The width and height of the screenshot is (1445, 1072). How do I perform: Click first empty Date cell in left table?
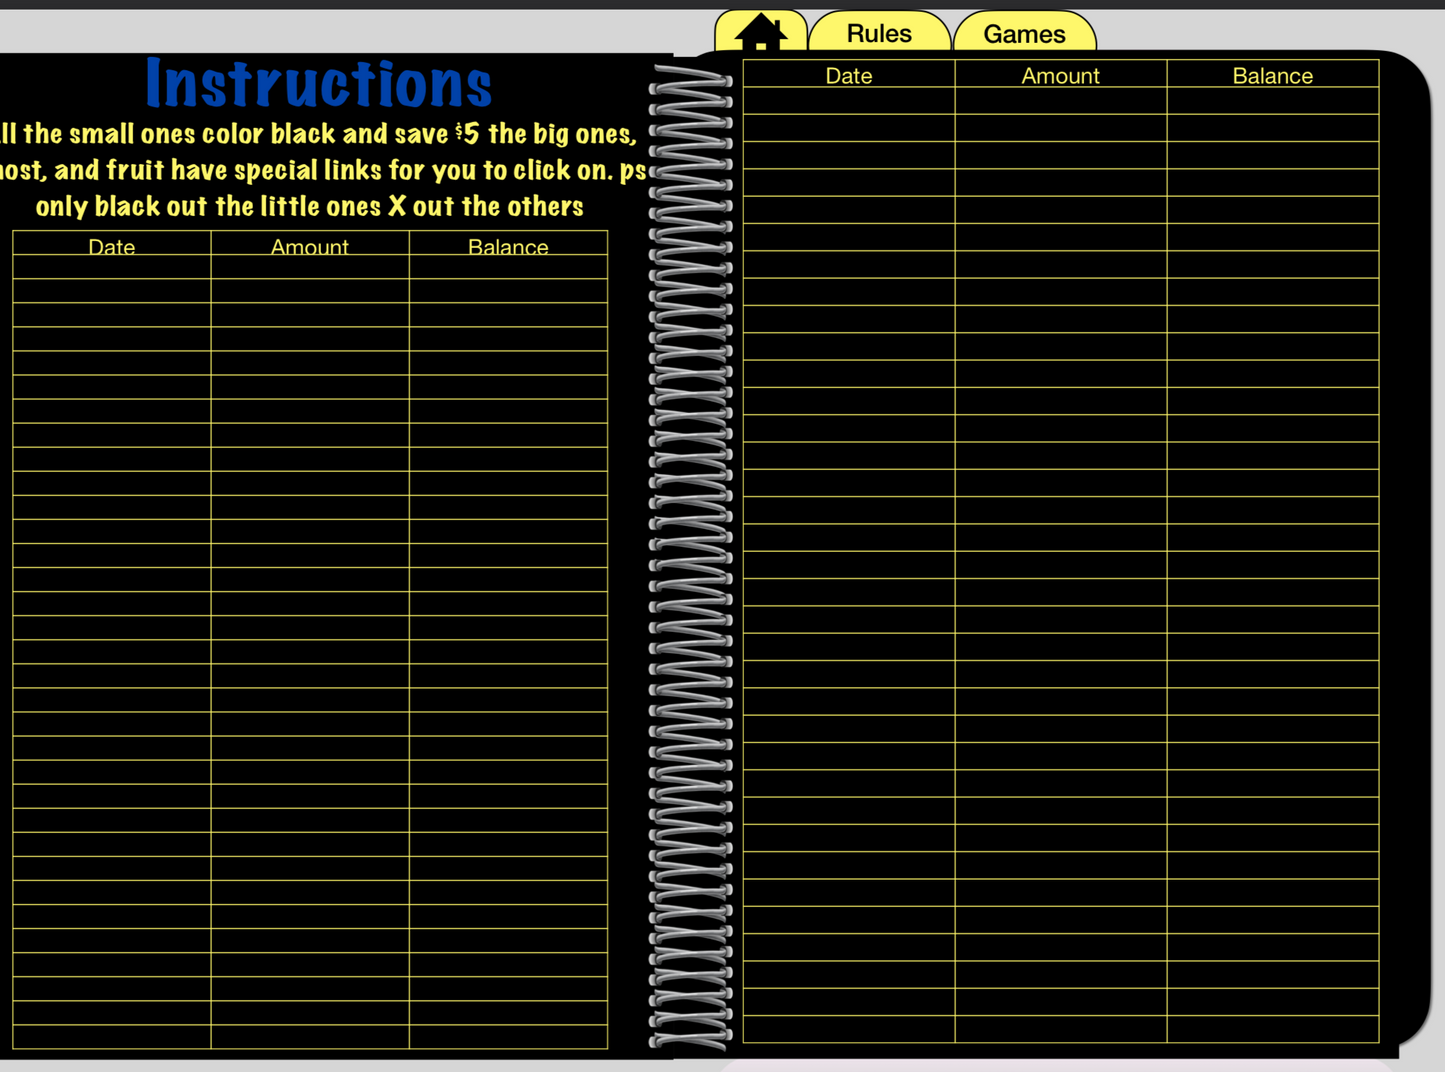pyautogui.click(x=111, y=267)
